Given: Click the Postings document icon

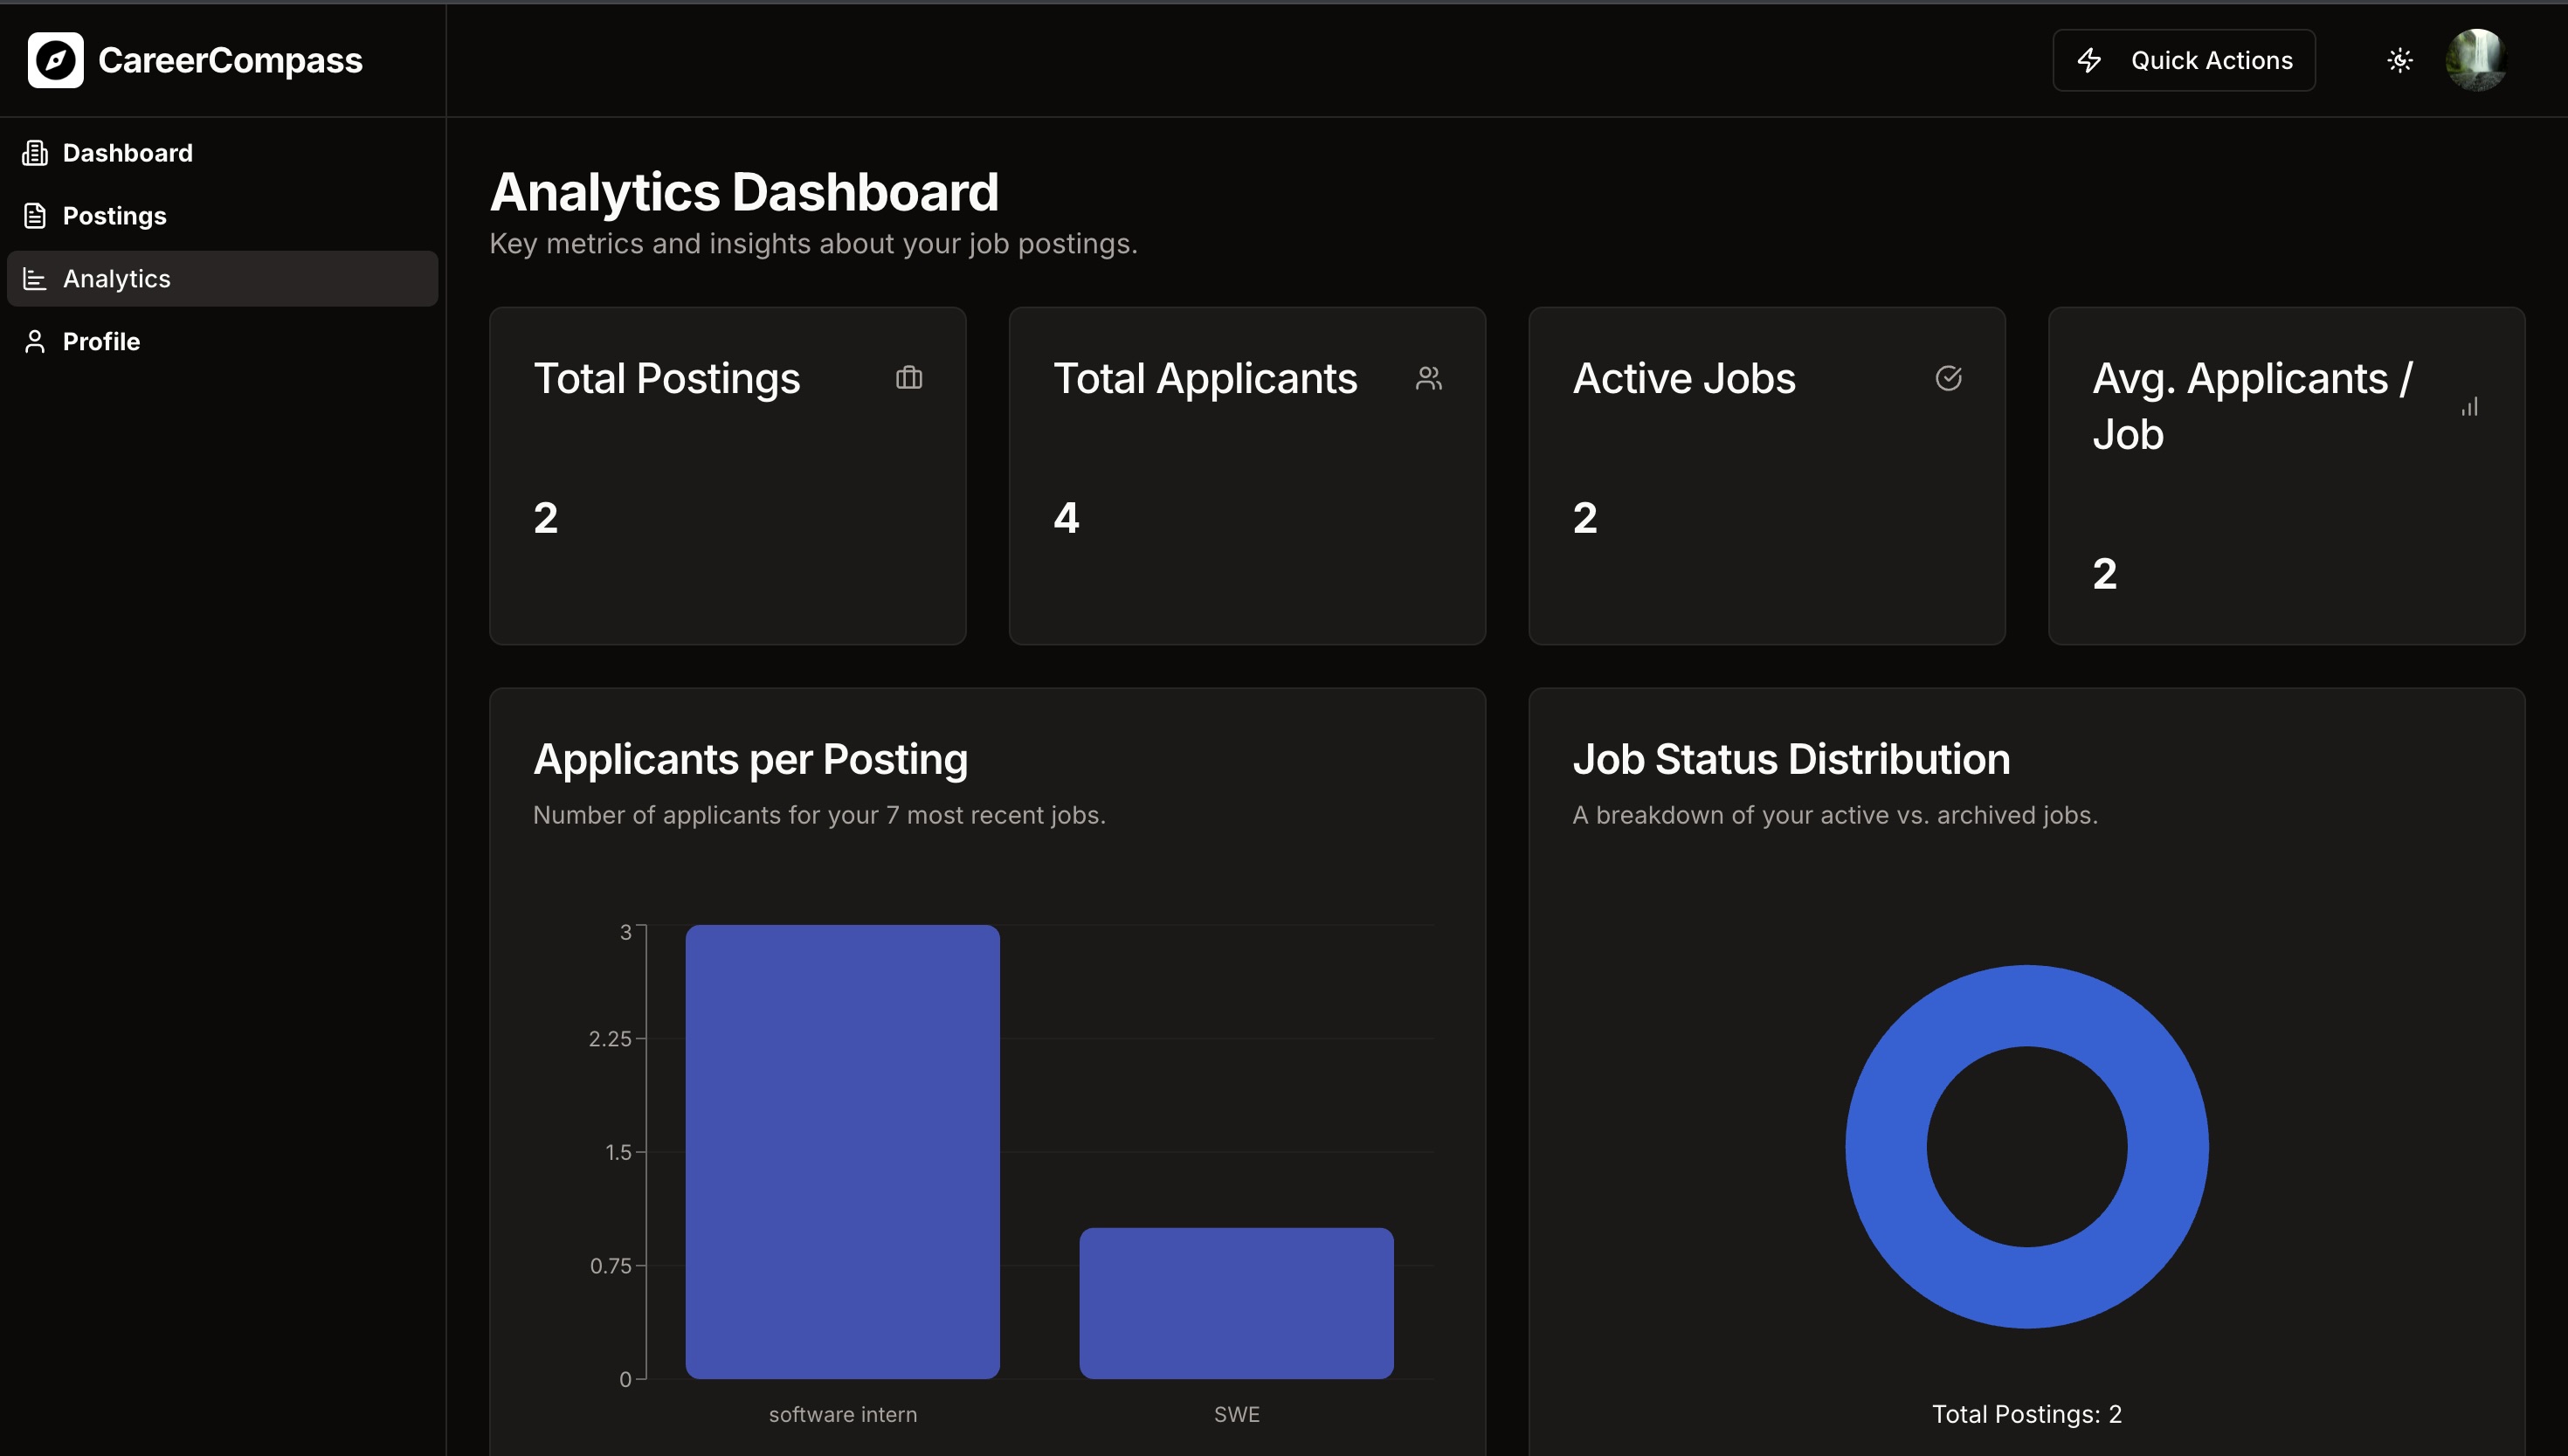Looking at the screenshot, I should (35, 216).
